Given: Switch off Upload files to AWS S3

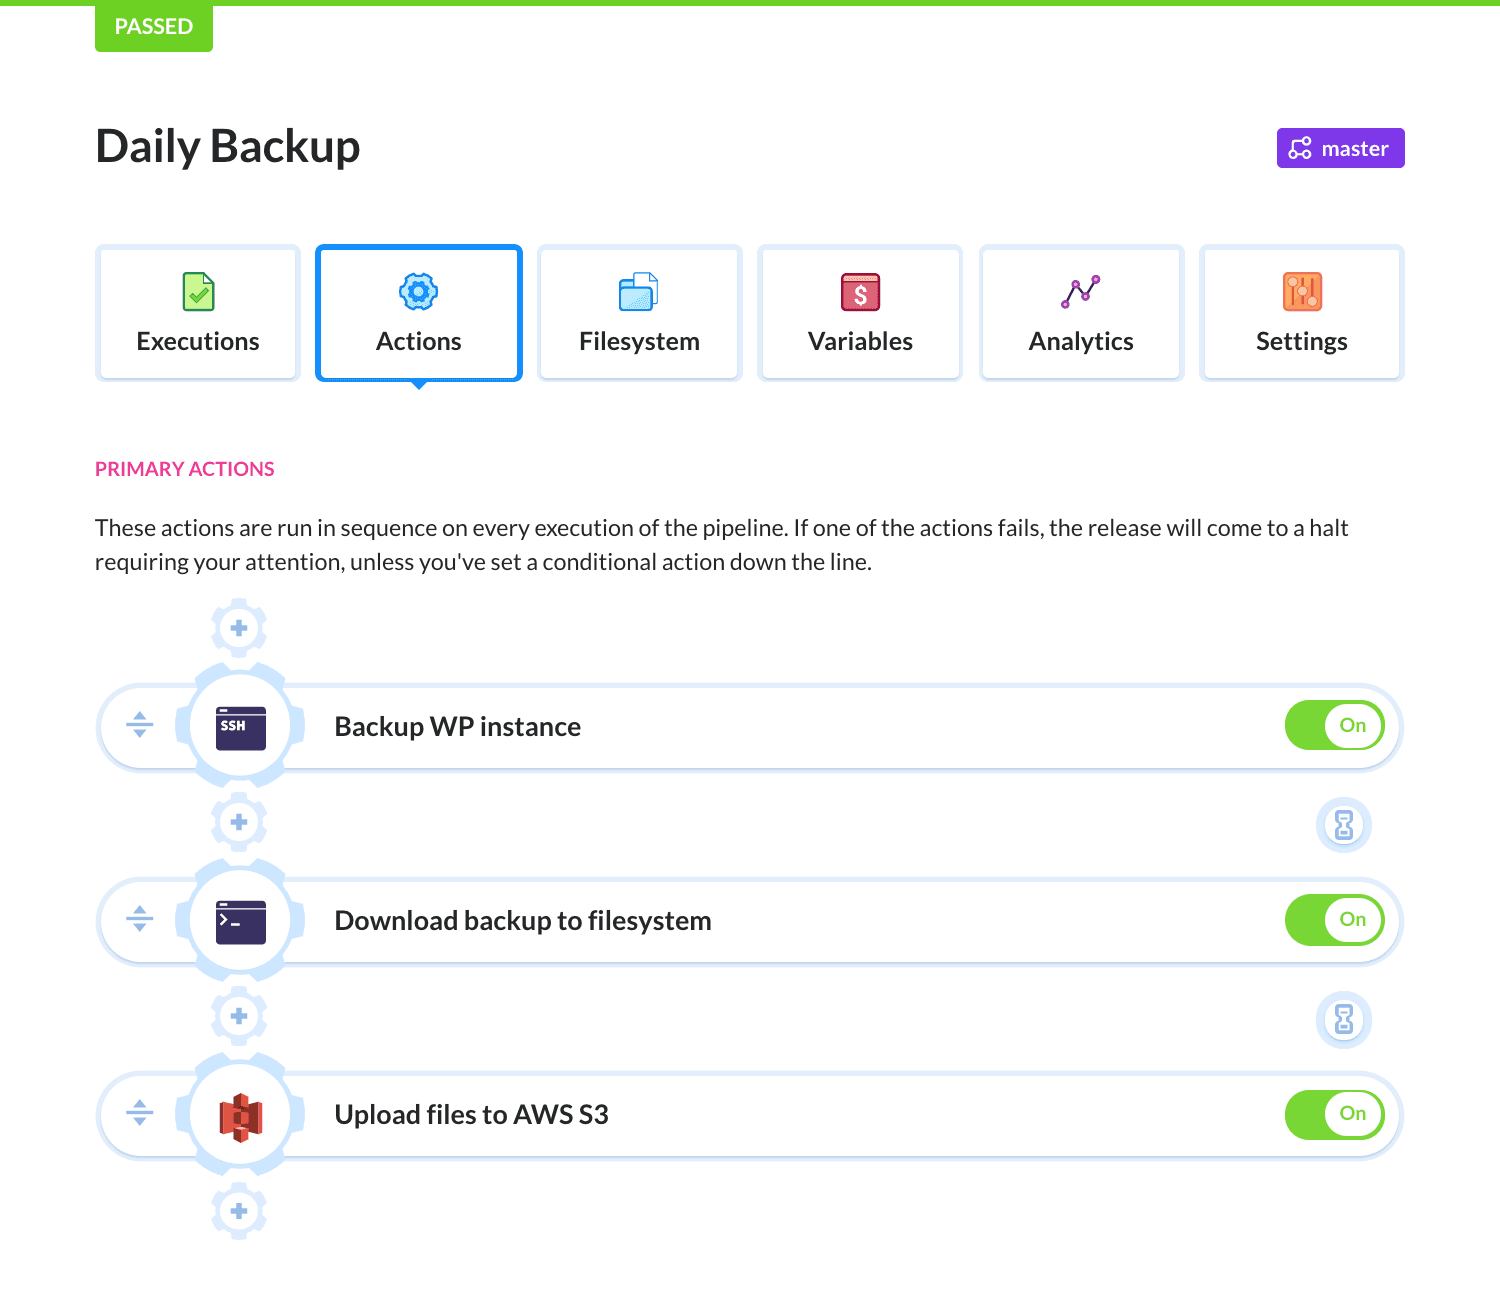Looking at the screenshot, I should (1334, 1114).
